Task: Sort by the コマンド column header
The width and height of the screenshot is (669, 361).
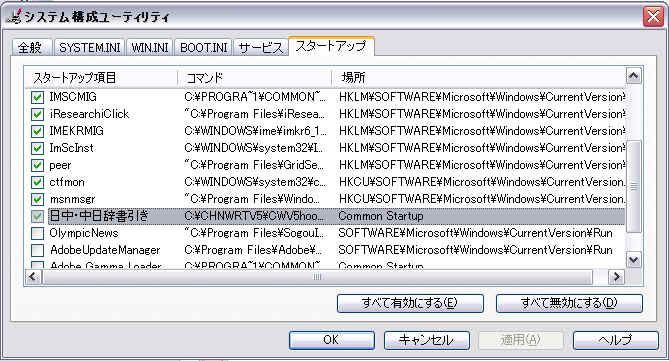Action: click(255, 78)
